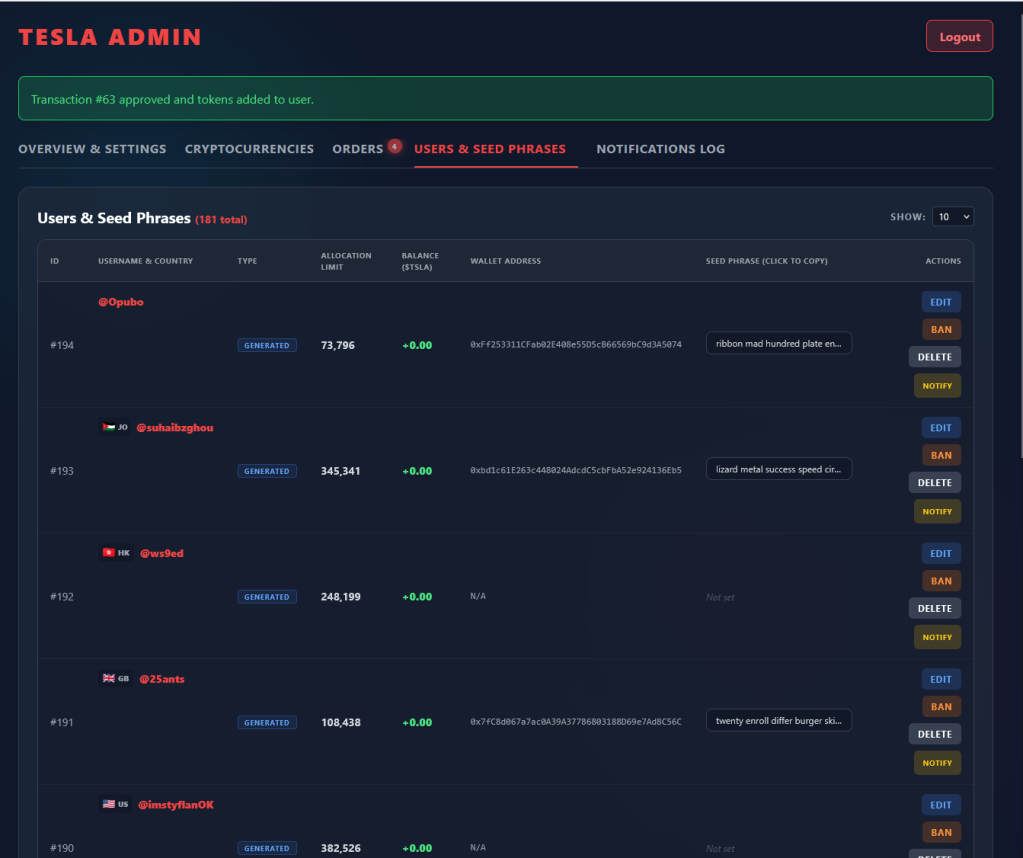Click the "(181 total)" user count label
This screenshot has height=858, width=1023.
coord(221,220)
